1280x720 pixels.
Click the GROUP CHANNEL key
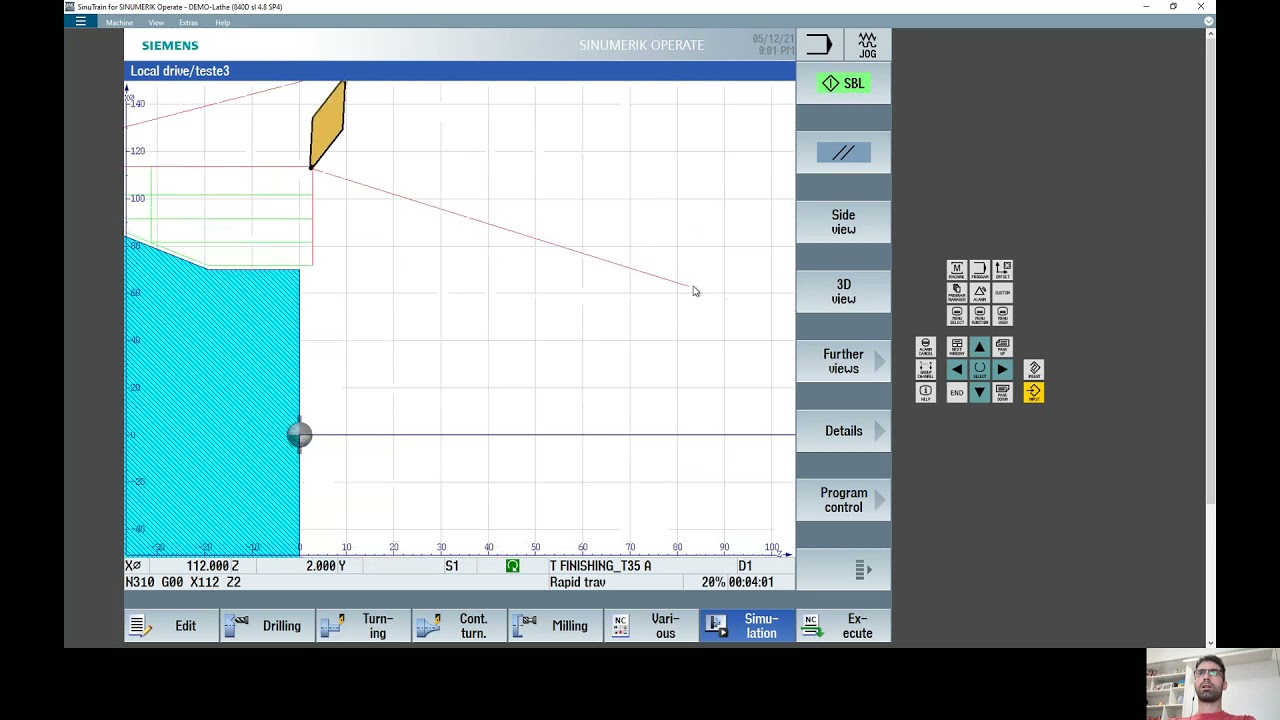click(x=926, y=370)
